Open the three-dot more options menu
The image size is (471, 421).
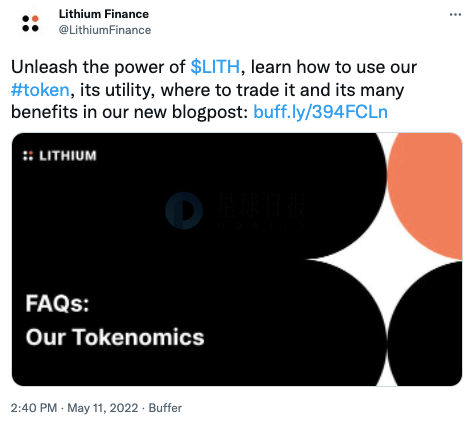455,15
